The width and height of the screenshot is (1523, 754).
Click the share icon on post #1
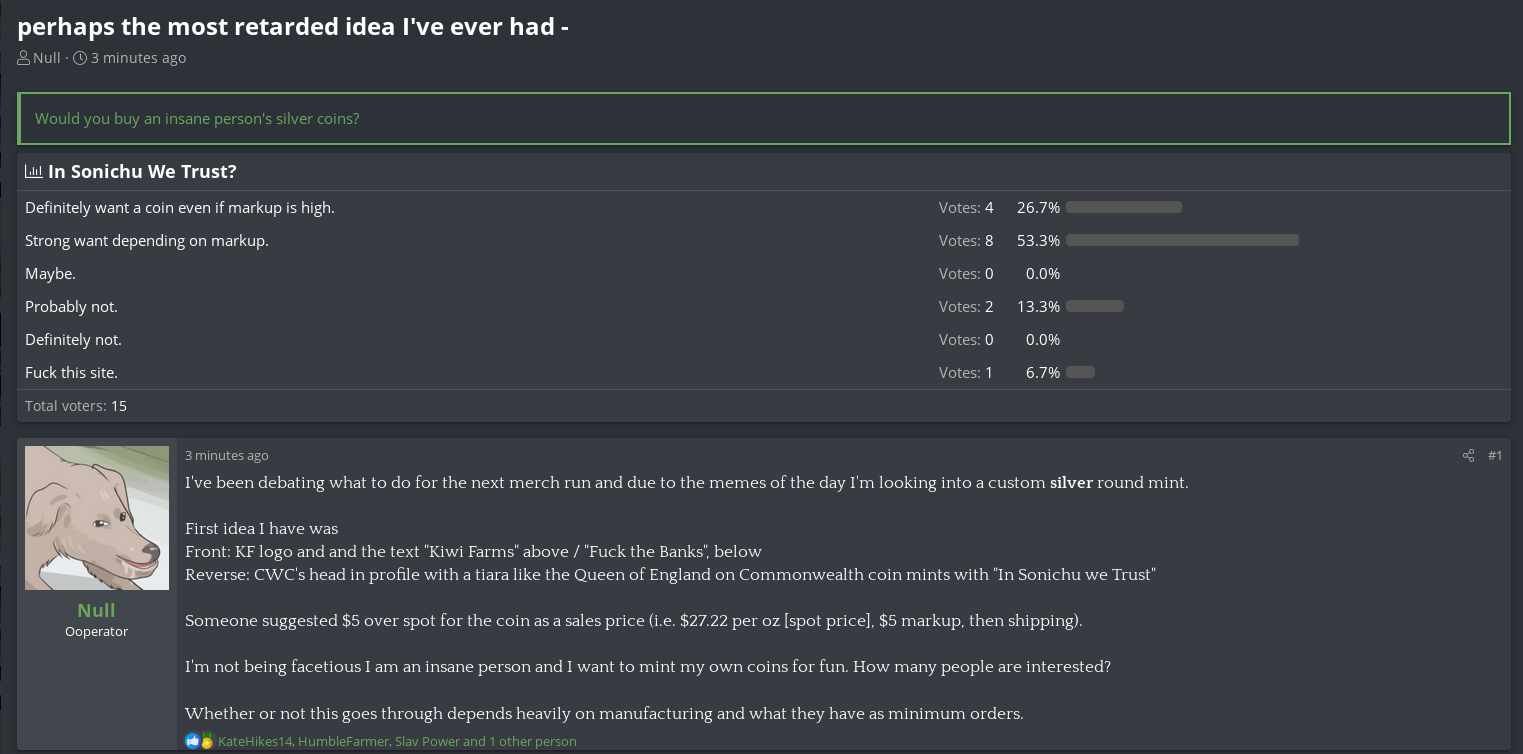tap(1468, 456)
